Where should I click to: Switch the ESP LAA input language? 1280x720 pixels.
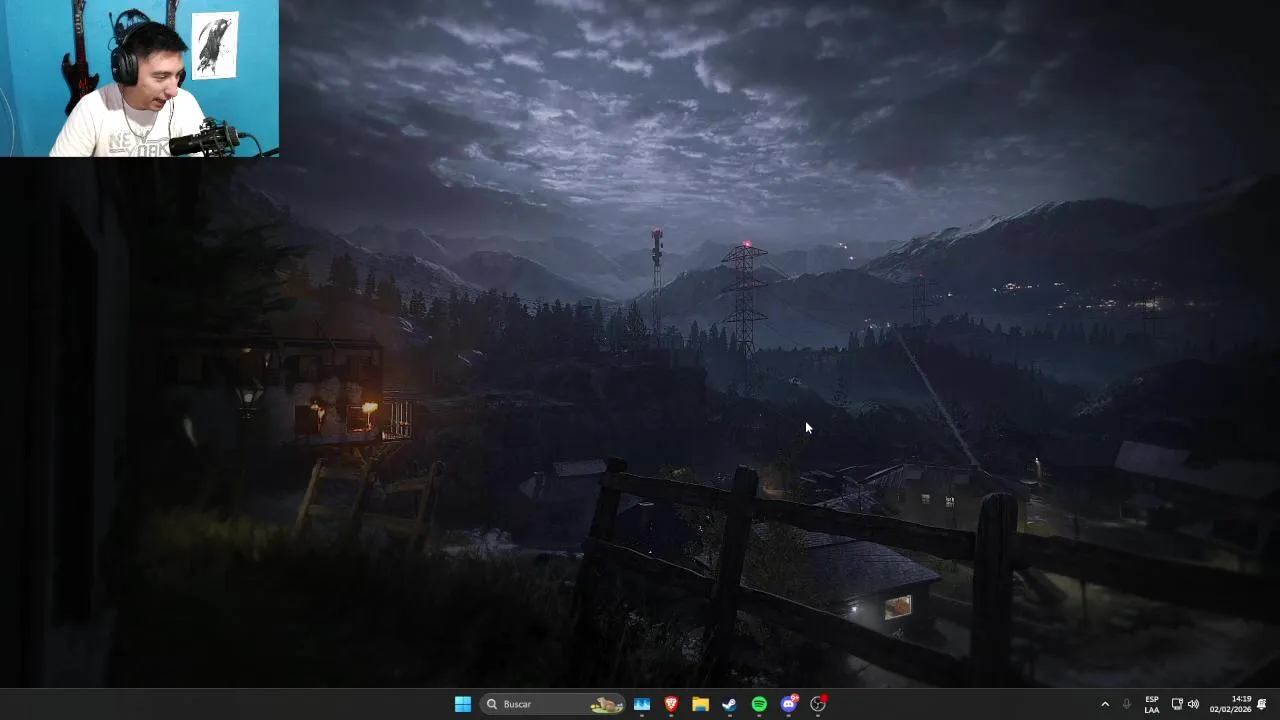tap(1152, 704)
